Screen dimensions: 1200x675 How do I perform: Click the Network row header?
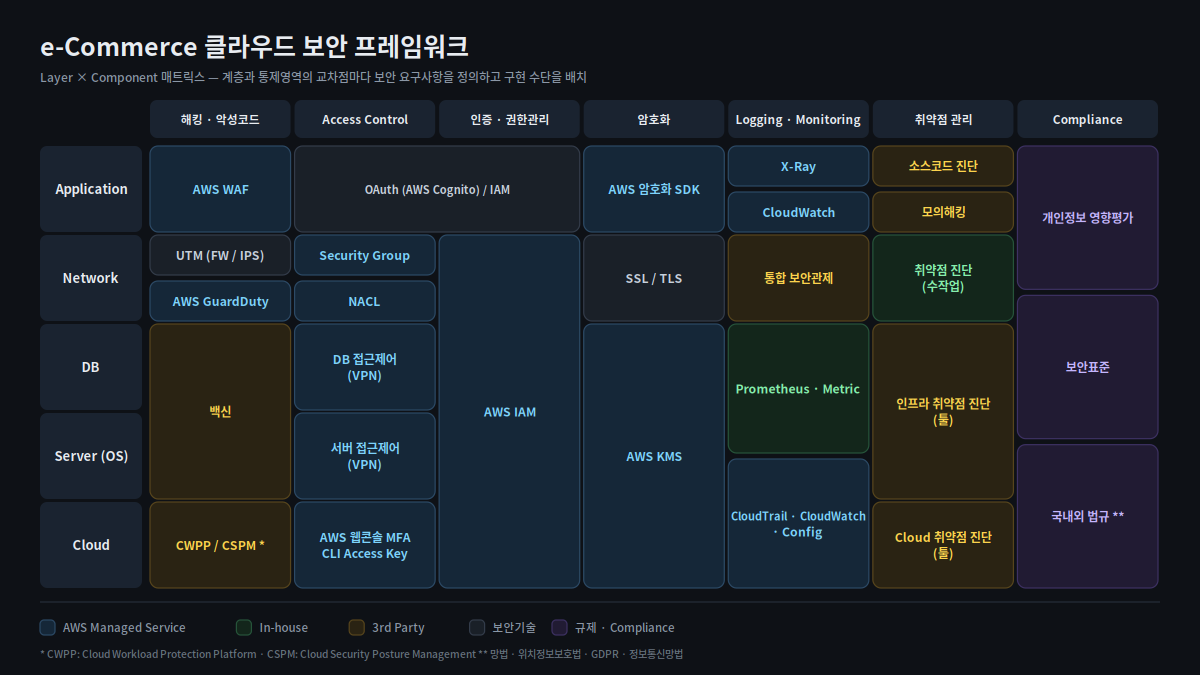[x=91, y=278]
